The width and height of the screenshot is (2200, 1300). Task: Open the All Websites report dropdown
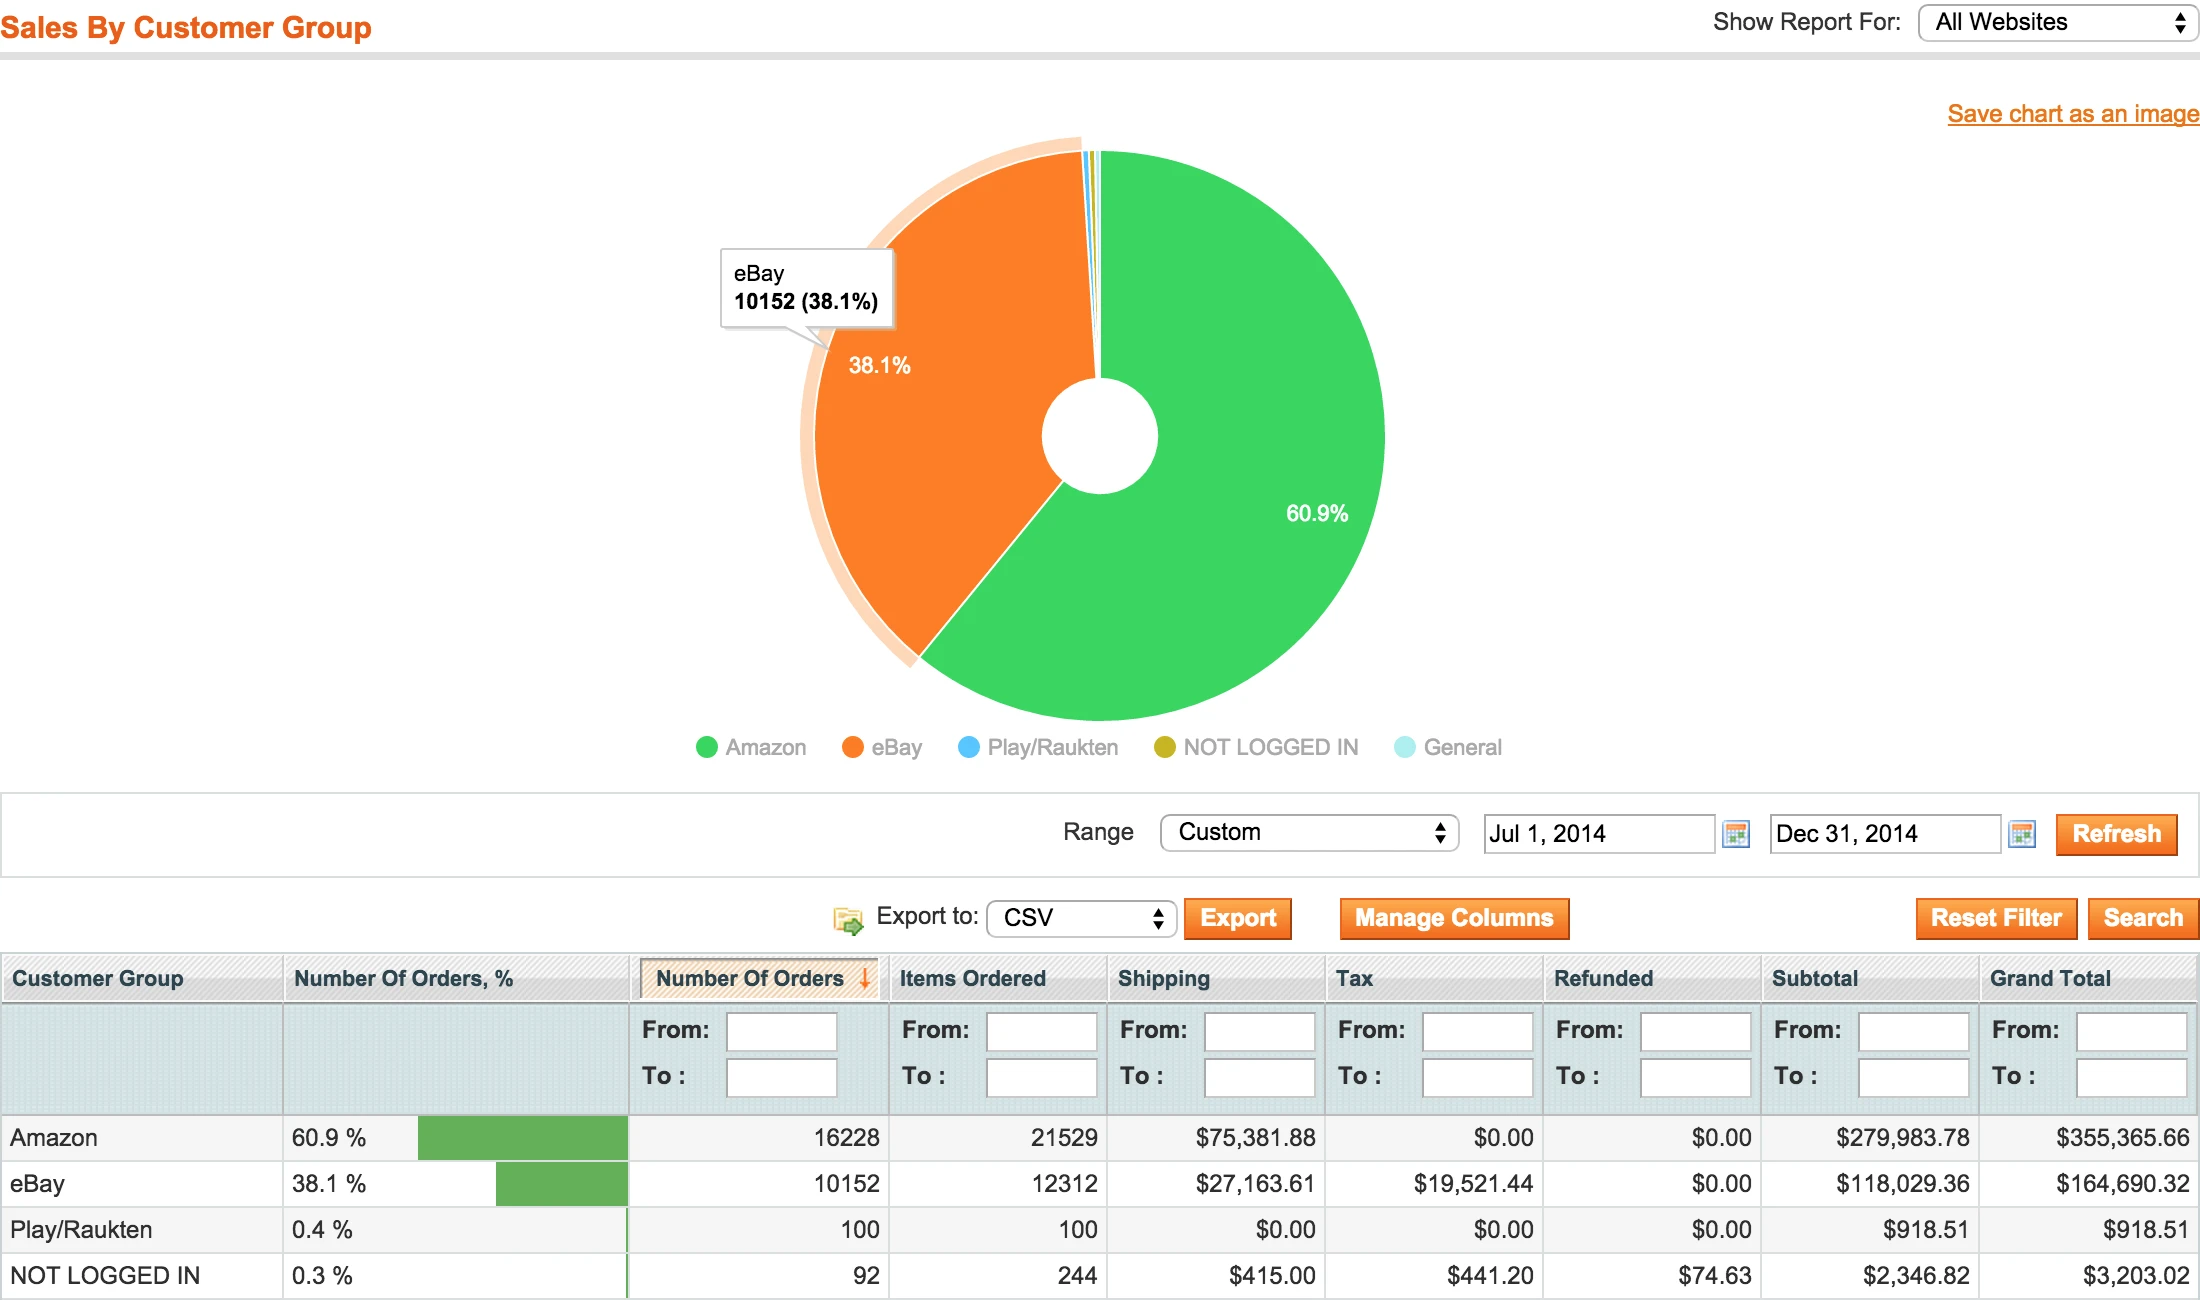(2056, 22)
